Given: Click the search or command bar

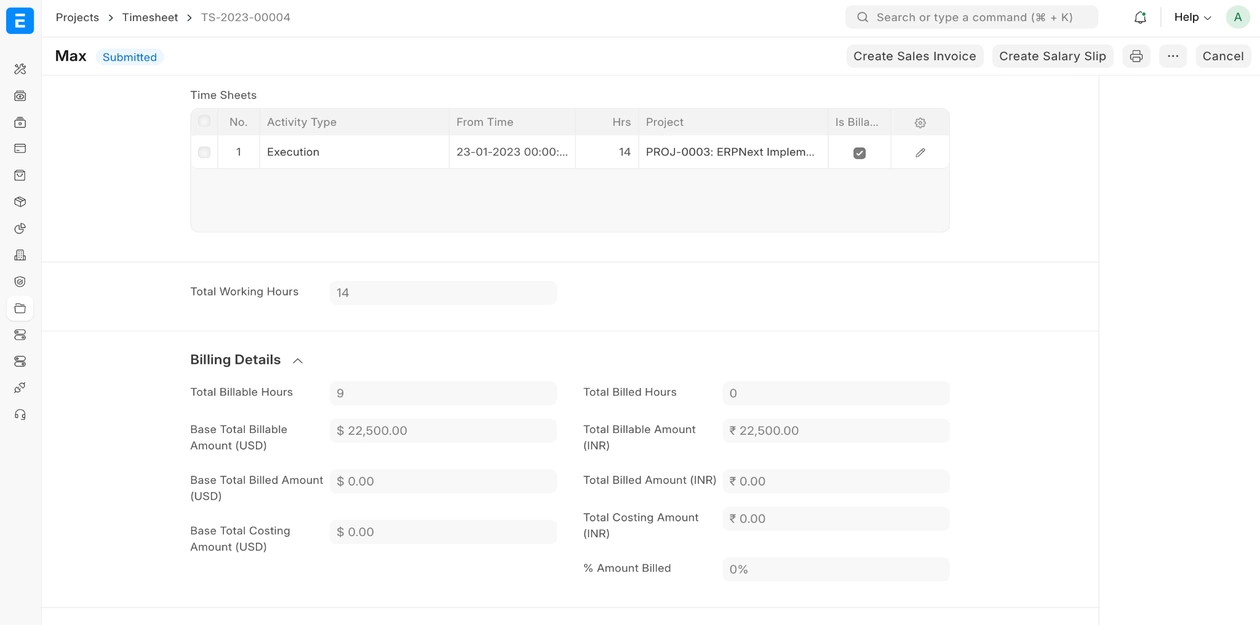Looking at the screenshot, I should coord(971,17).
